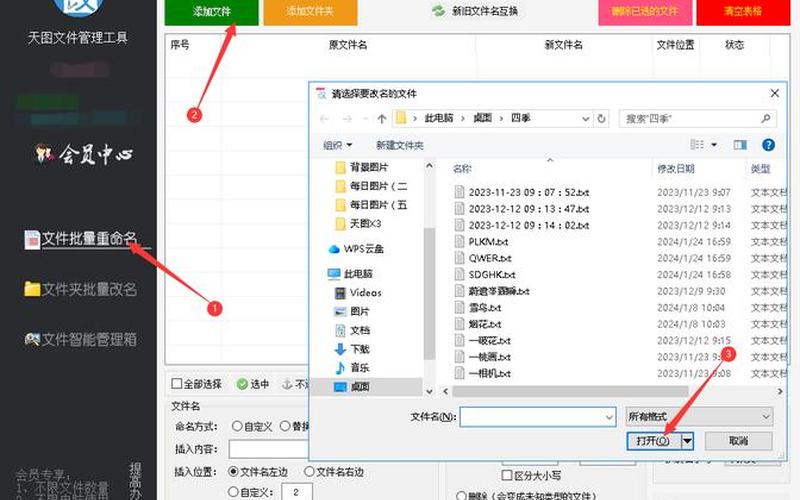Select 下载 in navigation tree
The width and height of the screenshot is (800, 500).
352,349
